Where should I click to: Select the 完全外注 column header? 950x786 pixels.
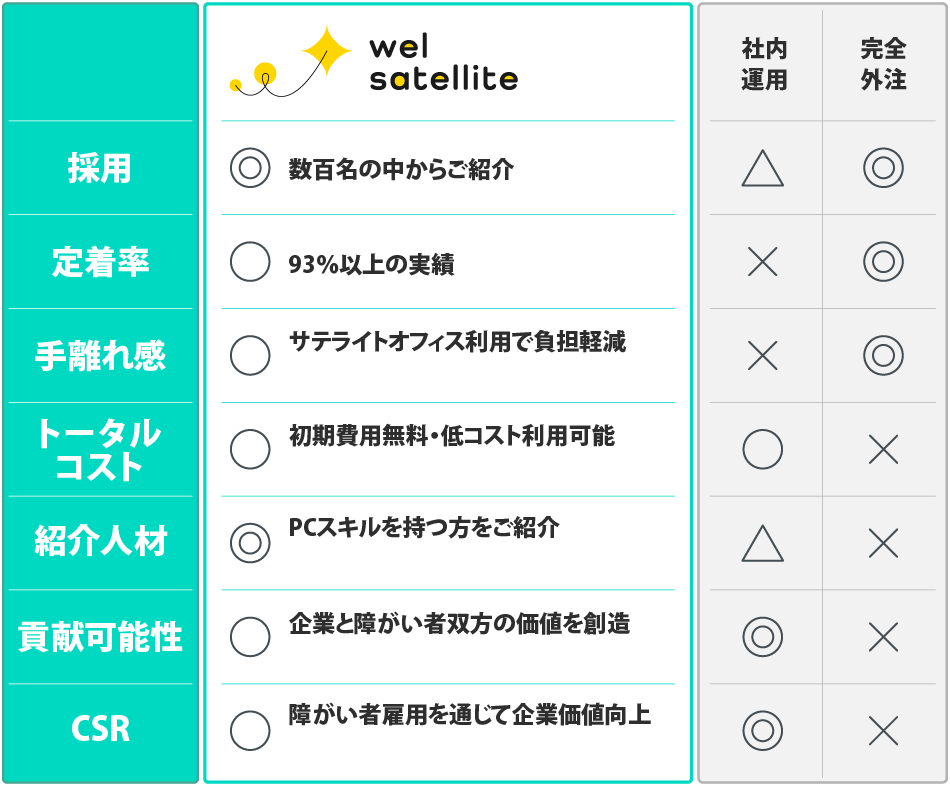(x=883, y=64)
